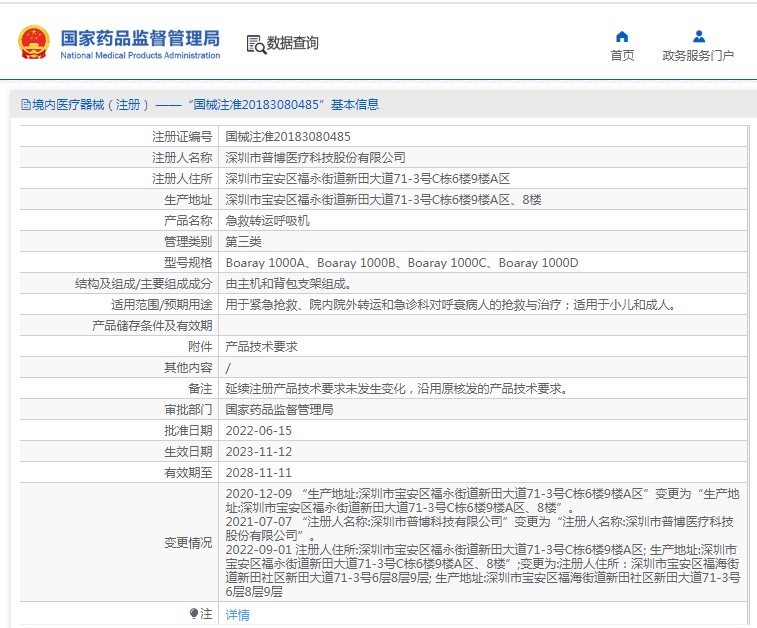This screenshot has height=628, width=757.
Task: Click the bulb icon next to 注
Action: pyautogui.click(x=194, y=614)
